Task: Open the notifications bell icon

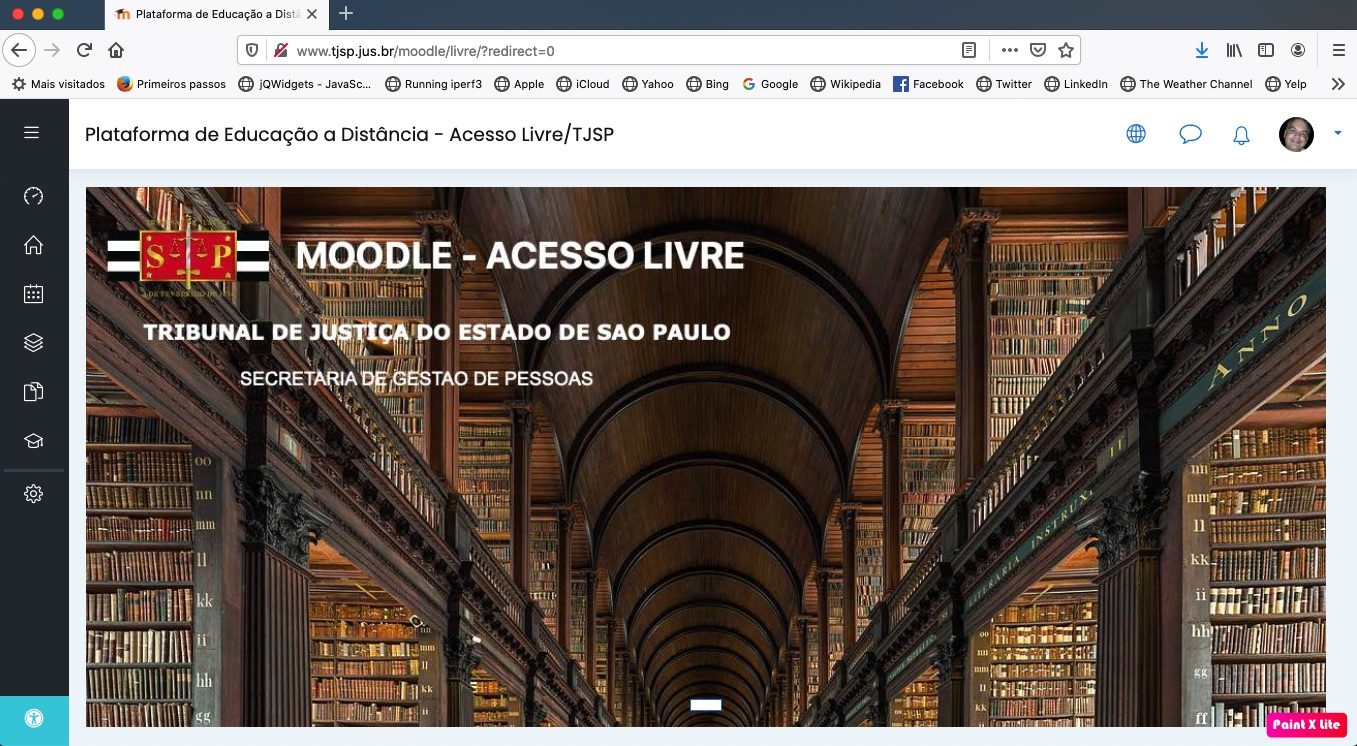Action: (1241, 135)
